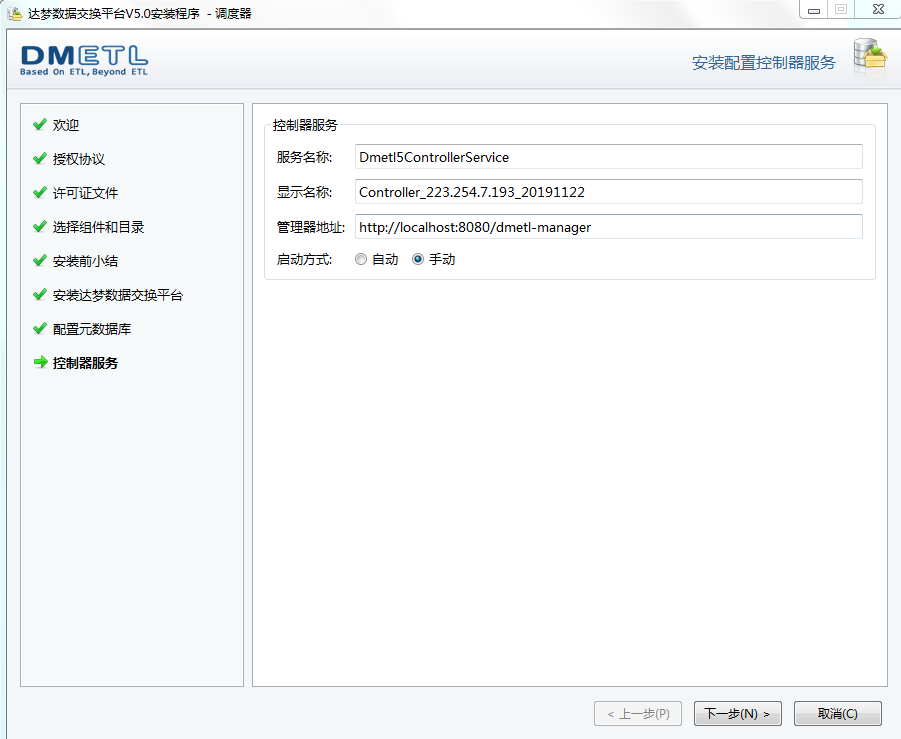Click the green checkmark beside 选择组件和目录
The image size is (901, 739).
tap(40, 226)
